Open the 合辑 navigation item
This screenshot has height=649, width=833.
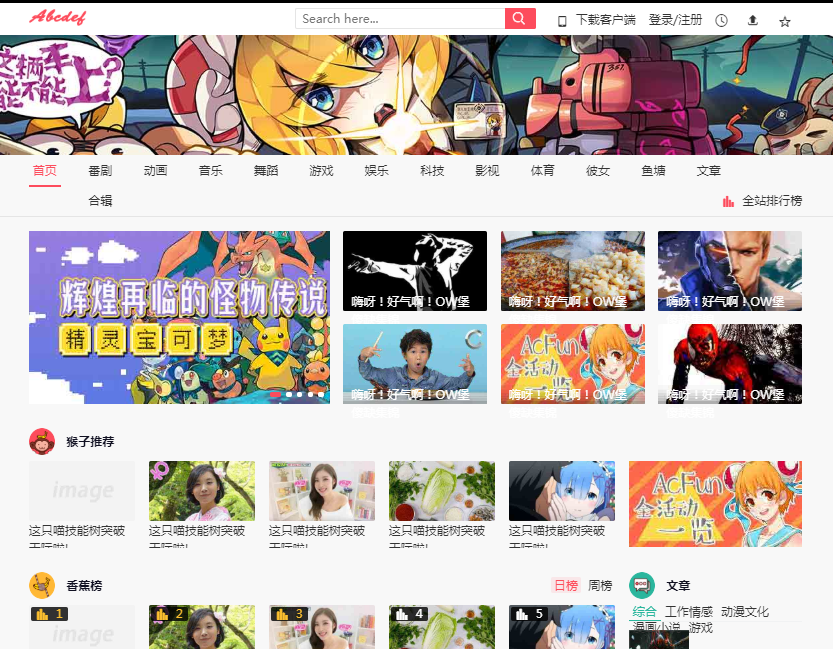100,201
